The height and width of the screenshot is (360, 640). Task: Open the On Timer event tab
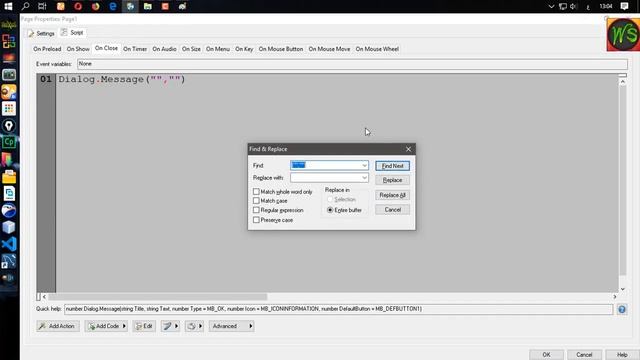point(135,49)
